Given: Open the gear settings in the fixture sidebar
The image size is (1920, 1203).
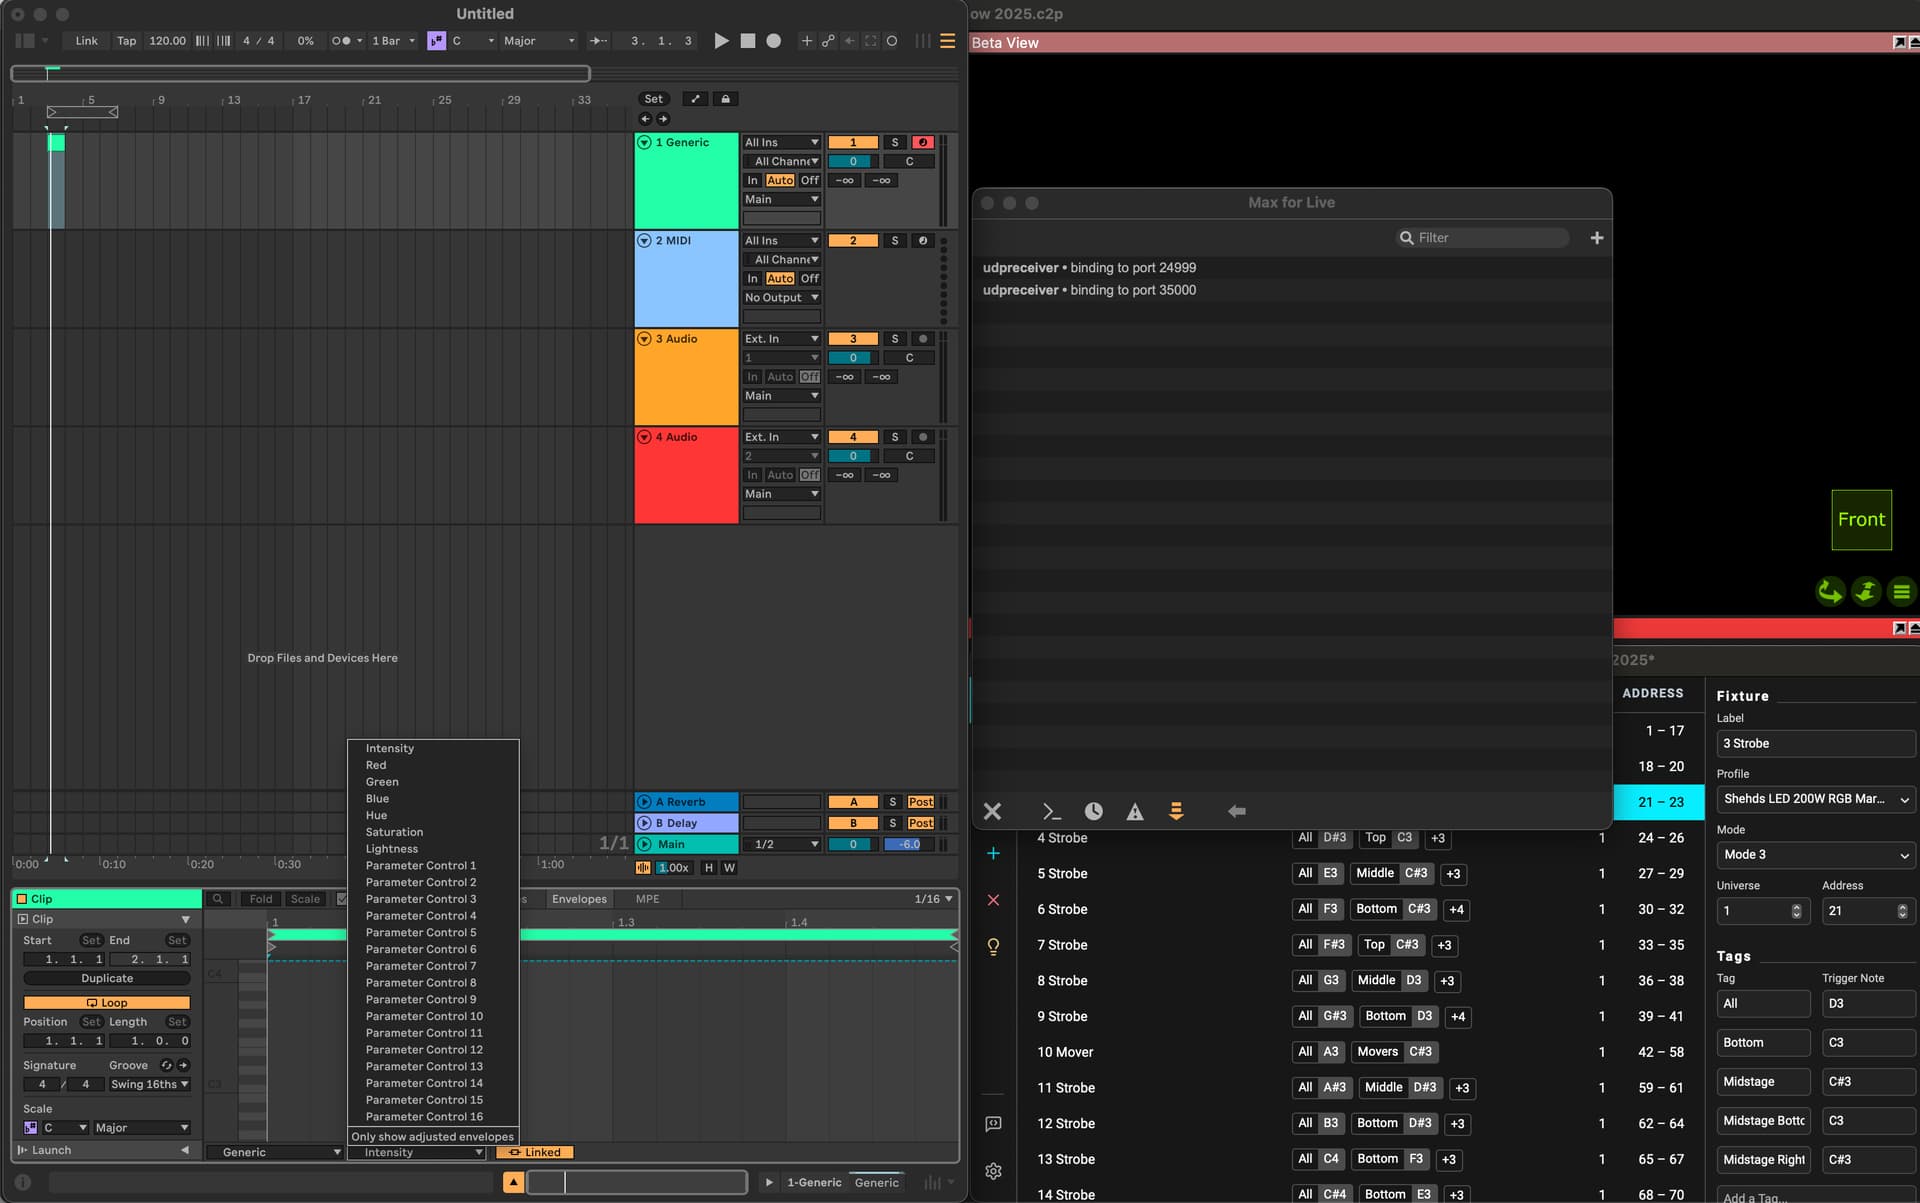Looking at the screenshot, I should [993, 1171].
